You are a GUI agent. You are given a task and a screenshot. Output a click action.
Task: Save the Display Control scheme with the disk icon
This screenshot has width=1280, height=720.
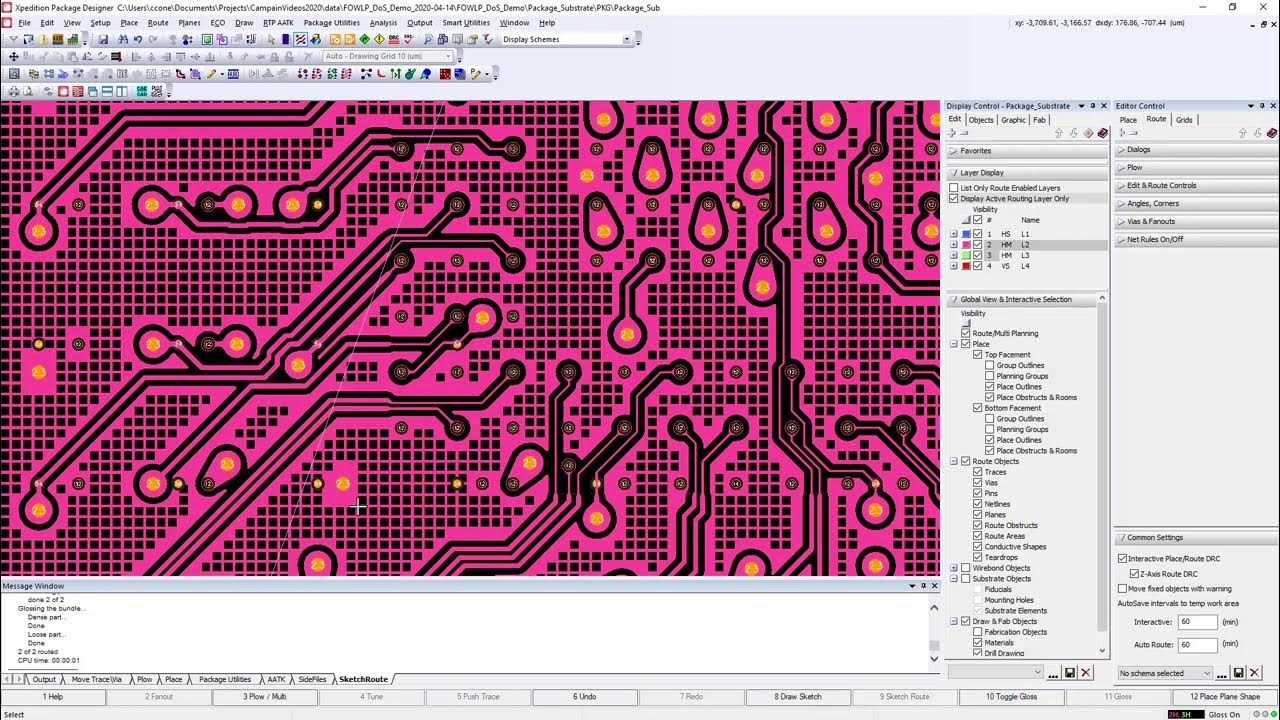point(1070,673)
